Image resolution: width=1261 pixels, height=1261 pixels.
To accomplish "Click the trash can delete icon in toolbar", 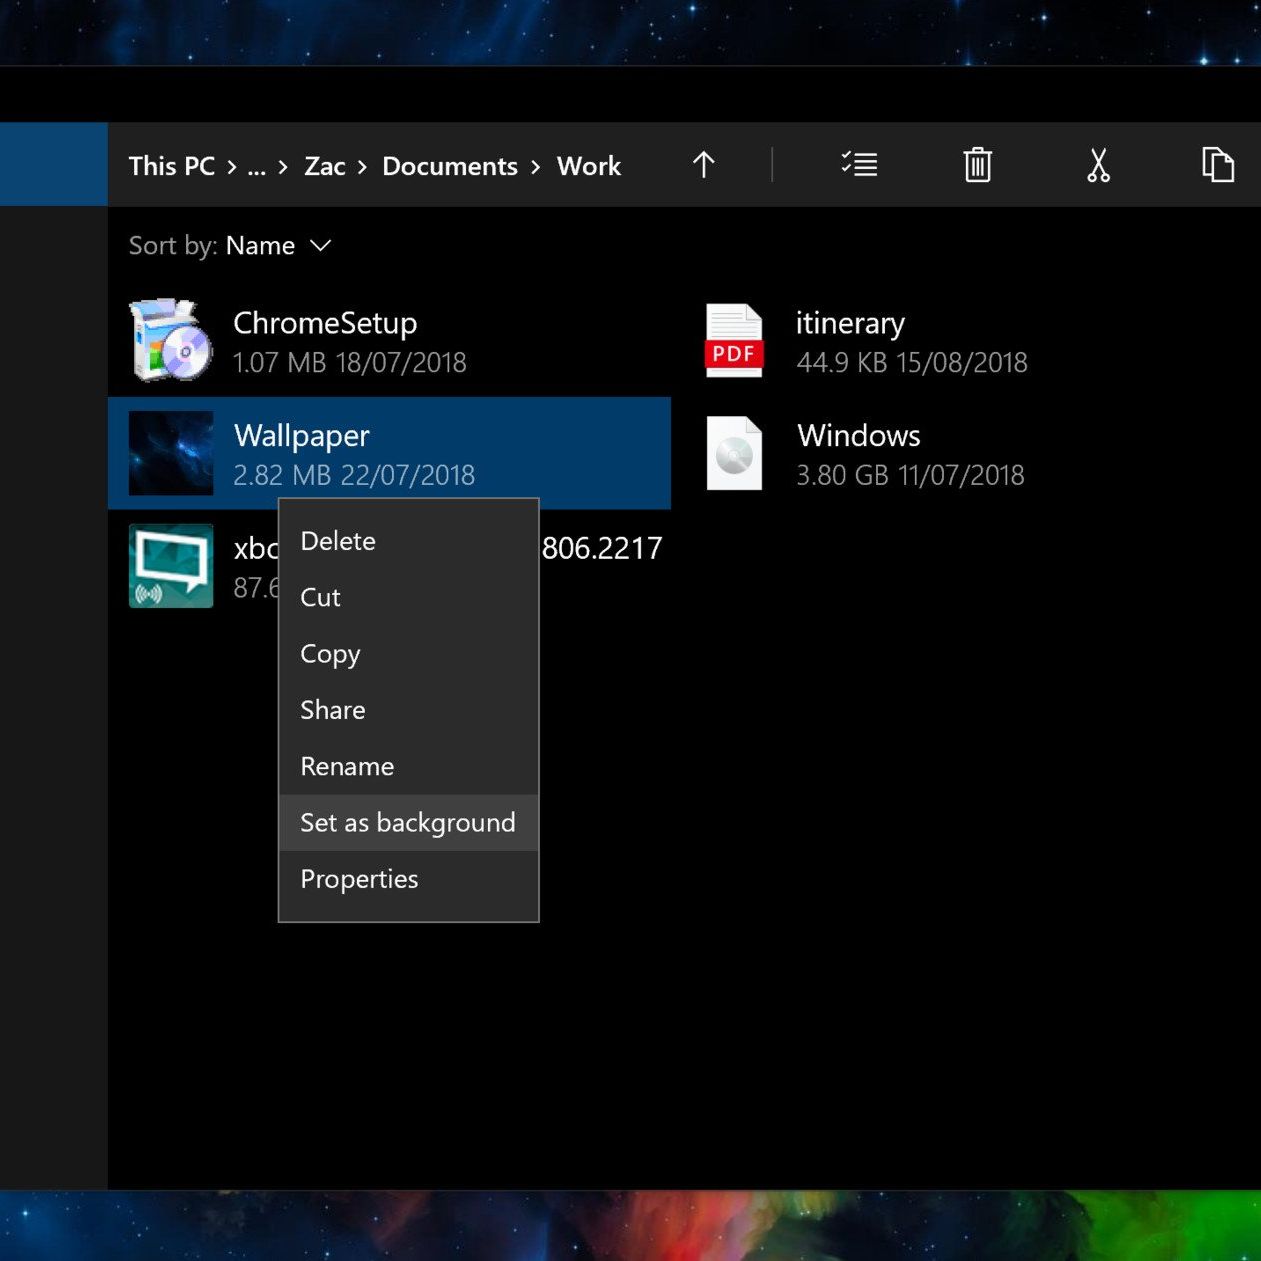I will [977, 165].
